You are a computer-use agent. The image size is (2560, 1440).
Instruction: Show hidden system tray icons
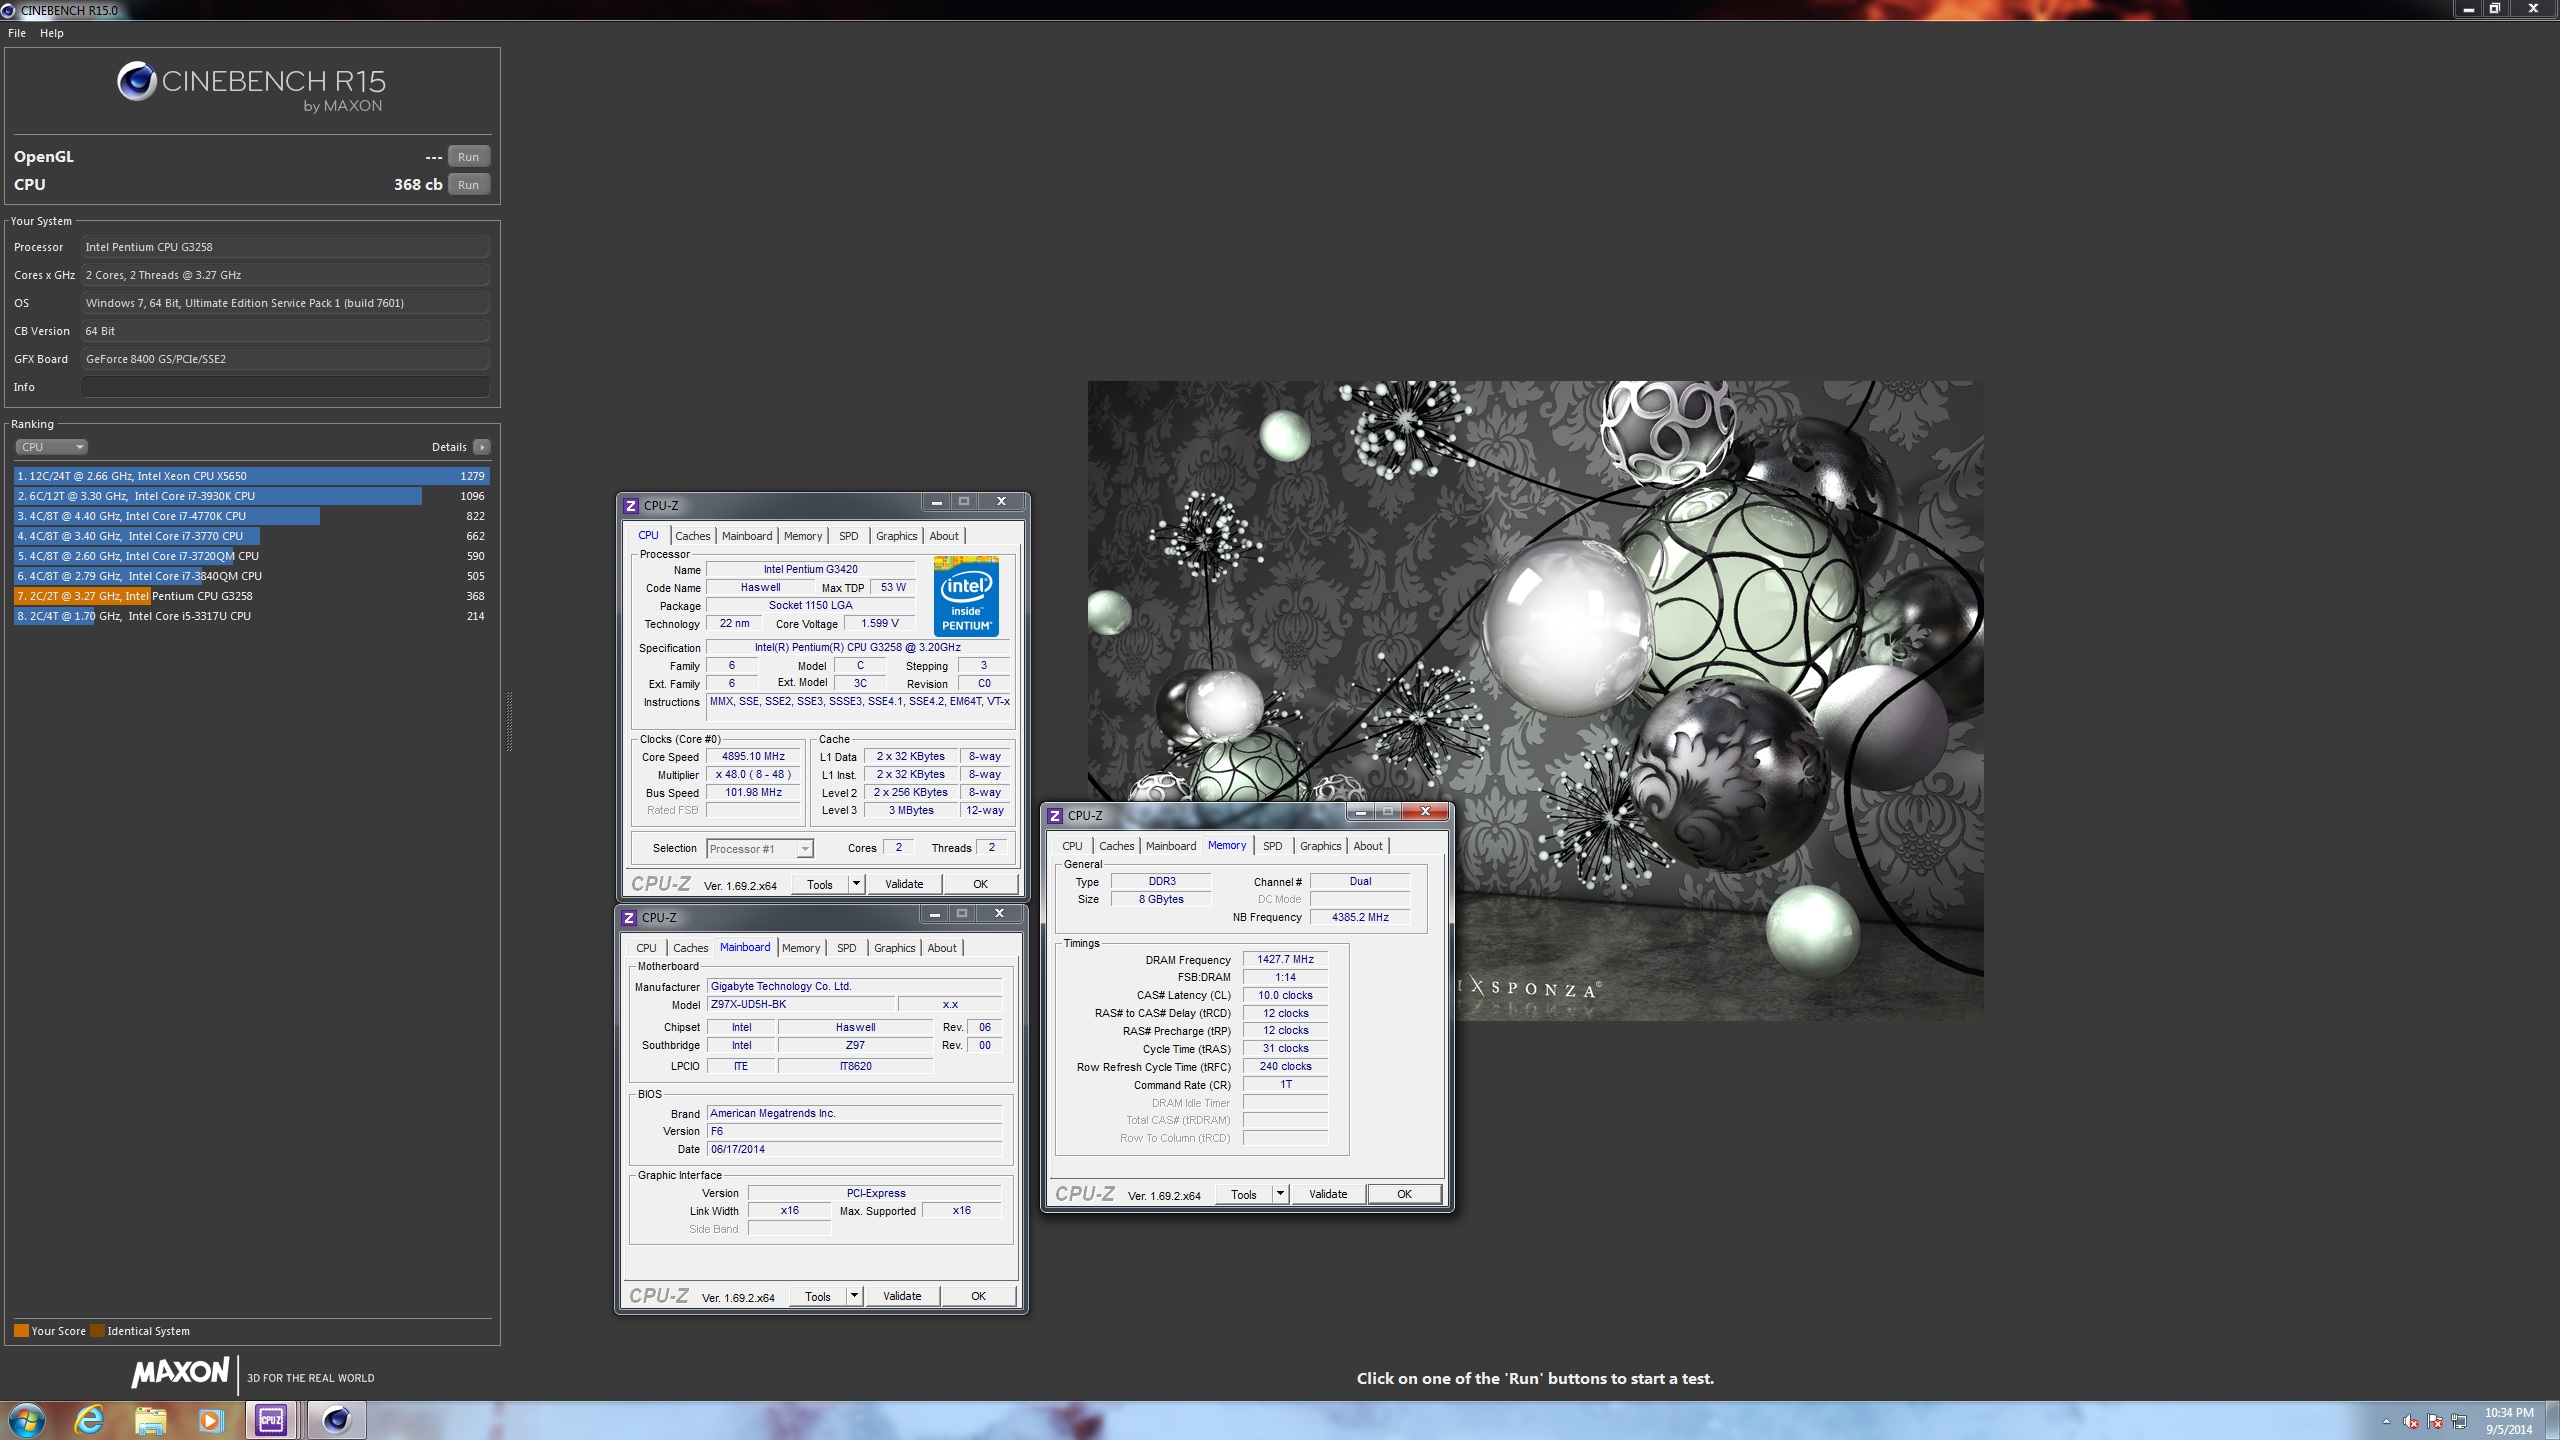[x=2386, y=1421]
